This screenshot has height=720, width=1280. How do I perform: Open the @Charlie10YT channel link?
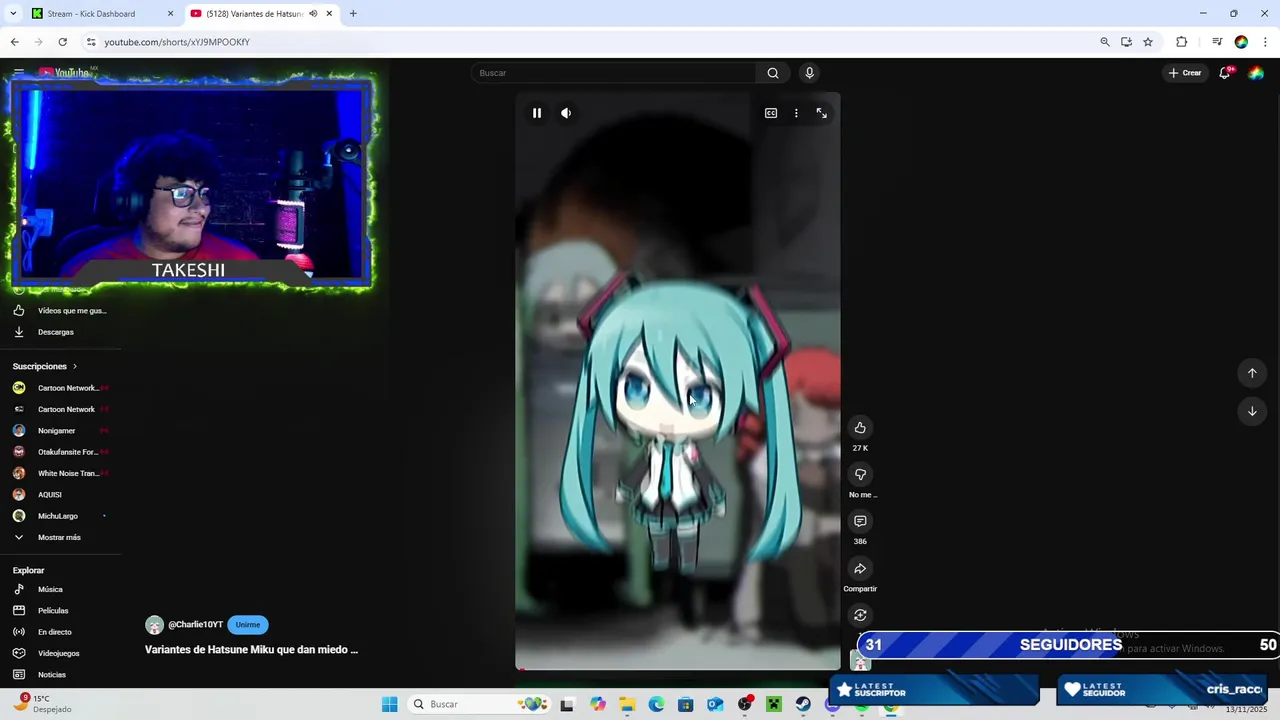pyautogui.click(x=195, y=625)
